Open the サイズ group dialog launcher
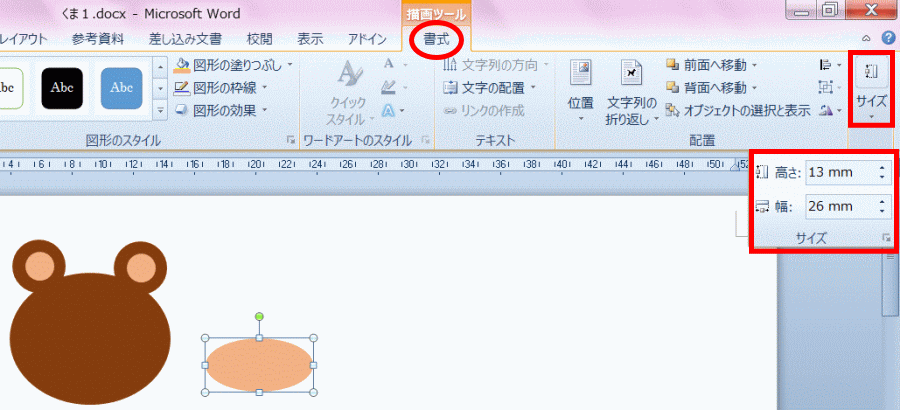 pyautogui.click(x=885, y=238)
